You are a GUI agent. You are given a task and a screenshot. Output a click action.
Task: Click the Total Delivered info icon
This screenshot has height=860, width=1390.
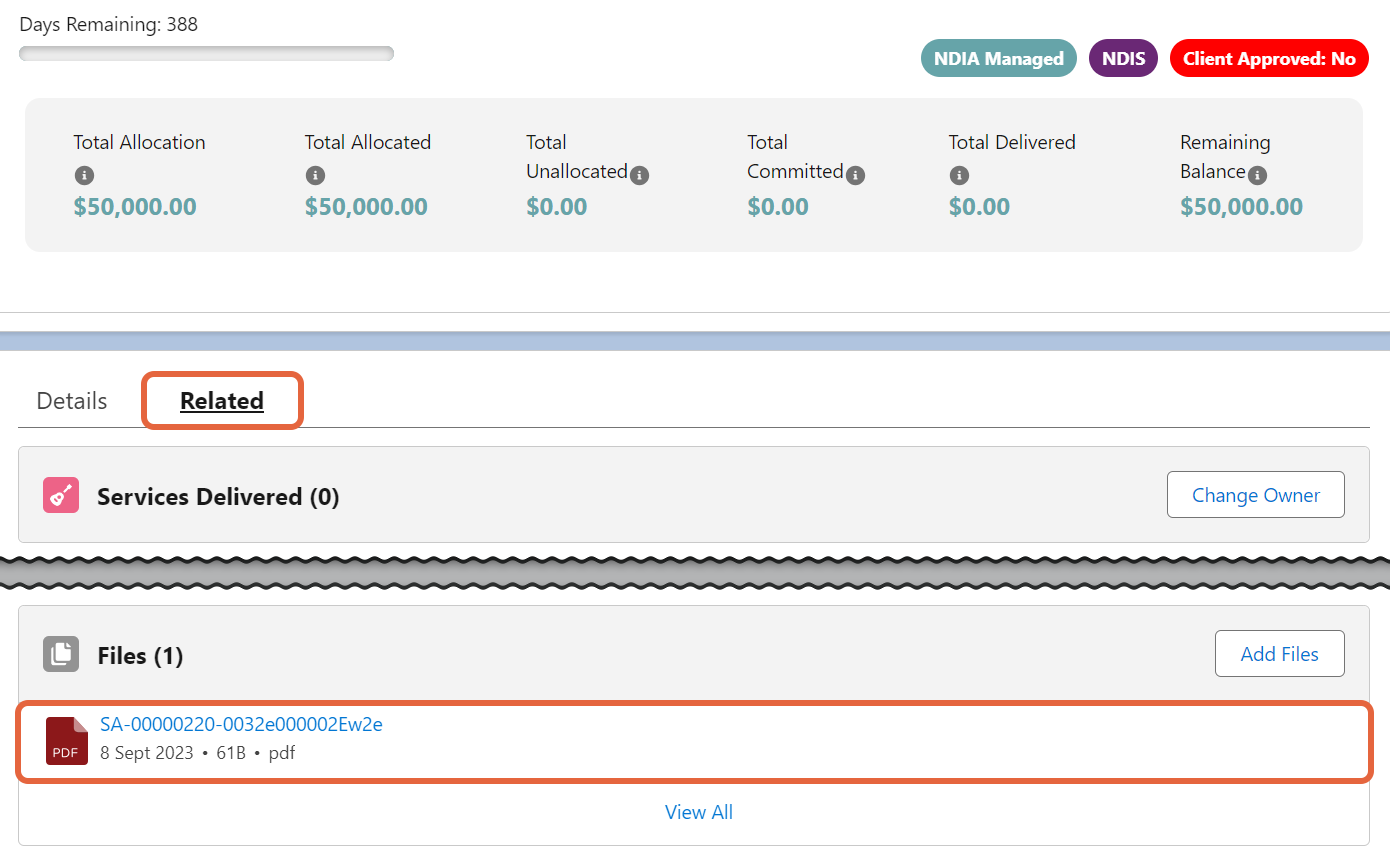coord(959,176)
